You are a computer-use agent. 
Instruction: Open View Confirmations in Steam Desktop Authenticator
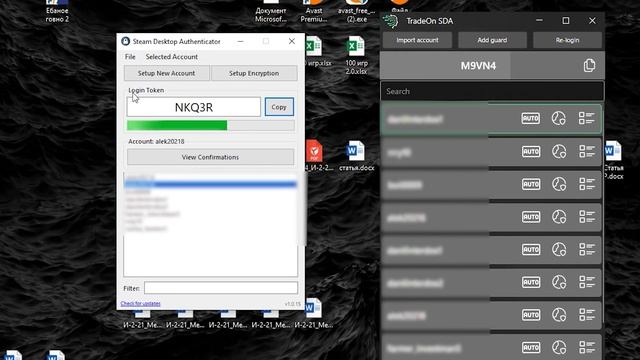[210, 157]
